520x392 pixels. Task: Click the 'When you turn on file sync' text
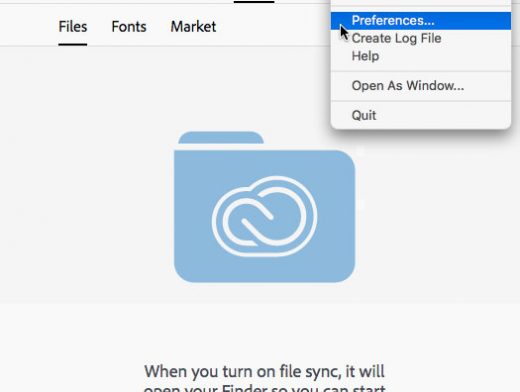[x=265, y=371]
